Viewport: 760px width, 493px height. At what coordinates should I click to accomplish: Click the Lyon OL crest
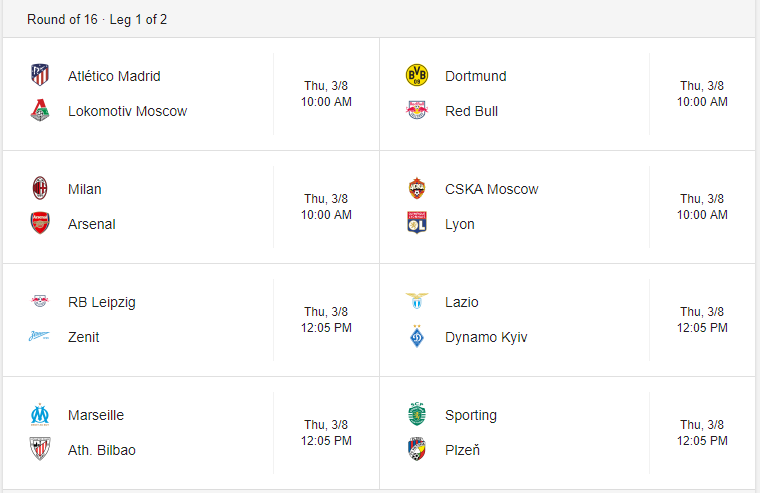coord(417,223)
